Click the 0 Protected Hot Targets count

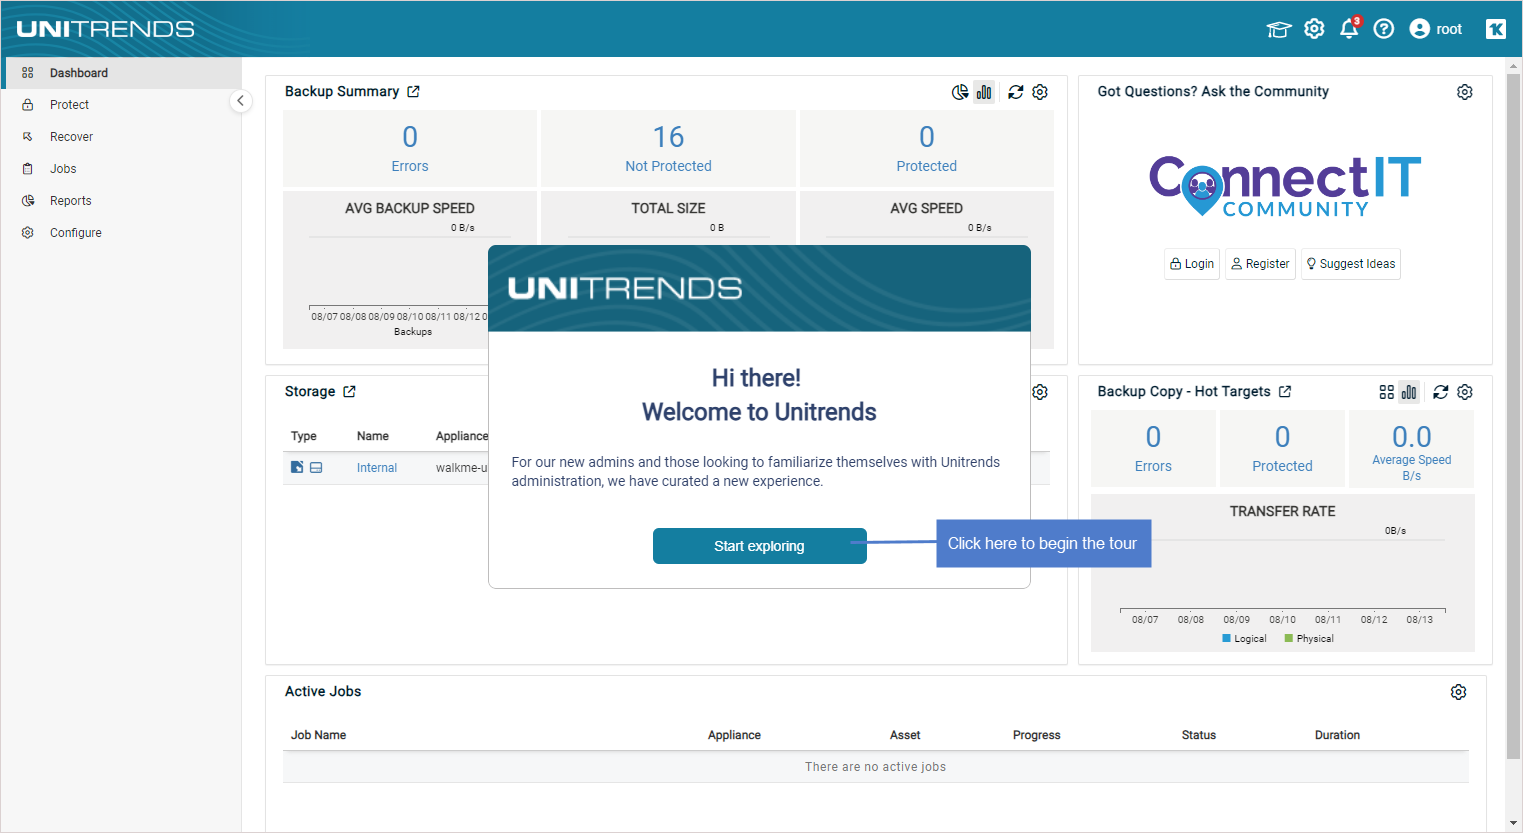pyautogui.click(x=1282, y=448)
